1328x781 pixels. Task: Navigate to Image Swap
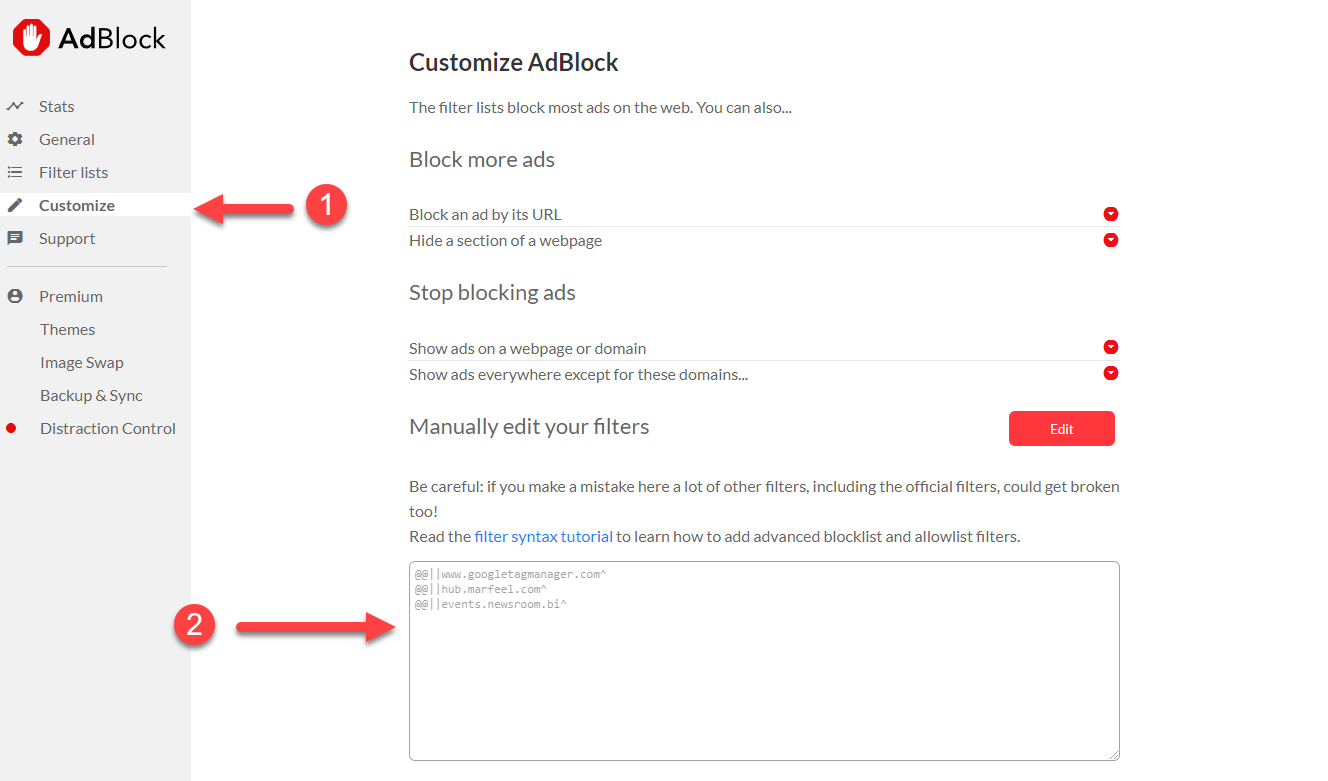coord(81,362)
